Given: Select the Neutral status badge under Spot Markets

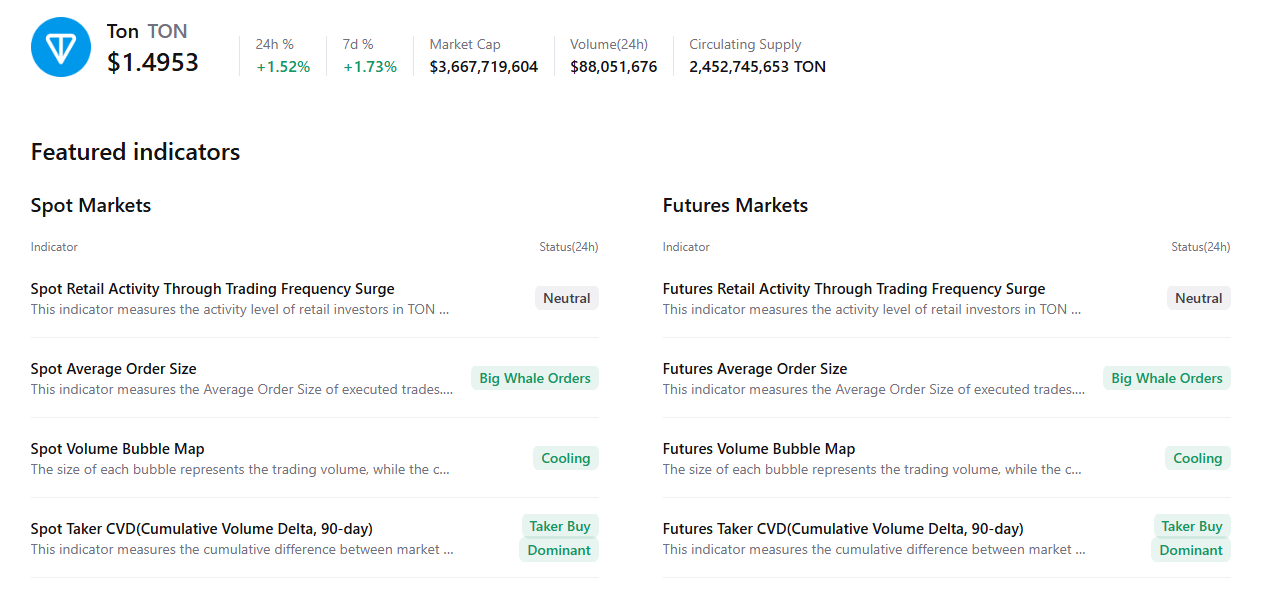Looking at the screenshot, I should click(566, 297).
